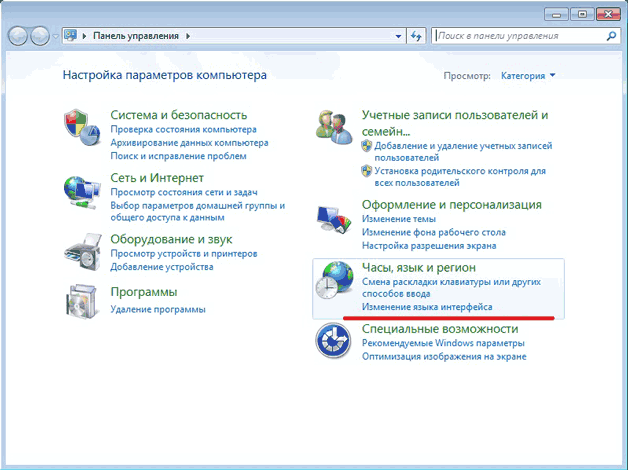Open 'Сеть и Интернет' category
Image resolution: width=628 pixels, height=470 pixels.
157,178
